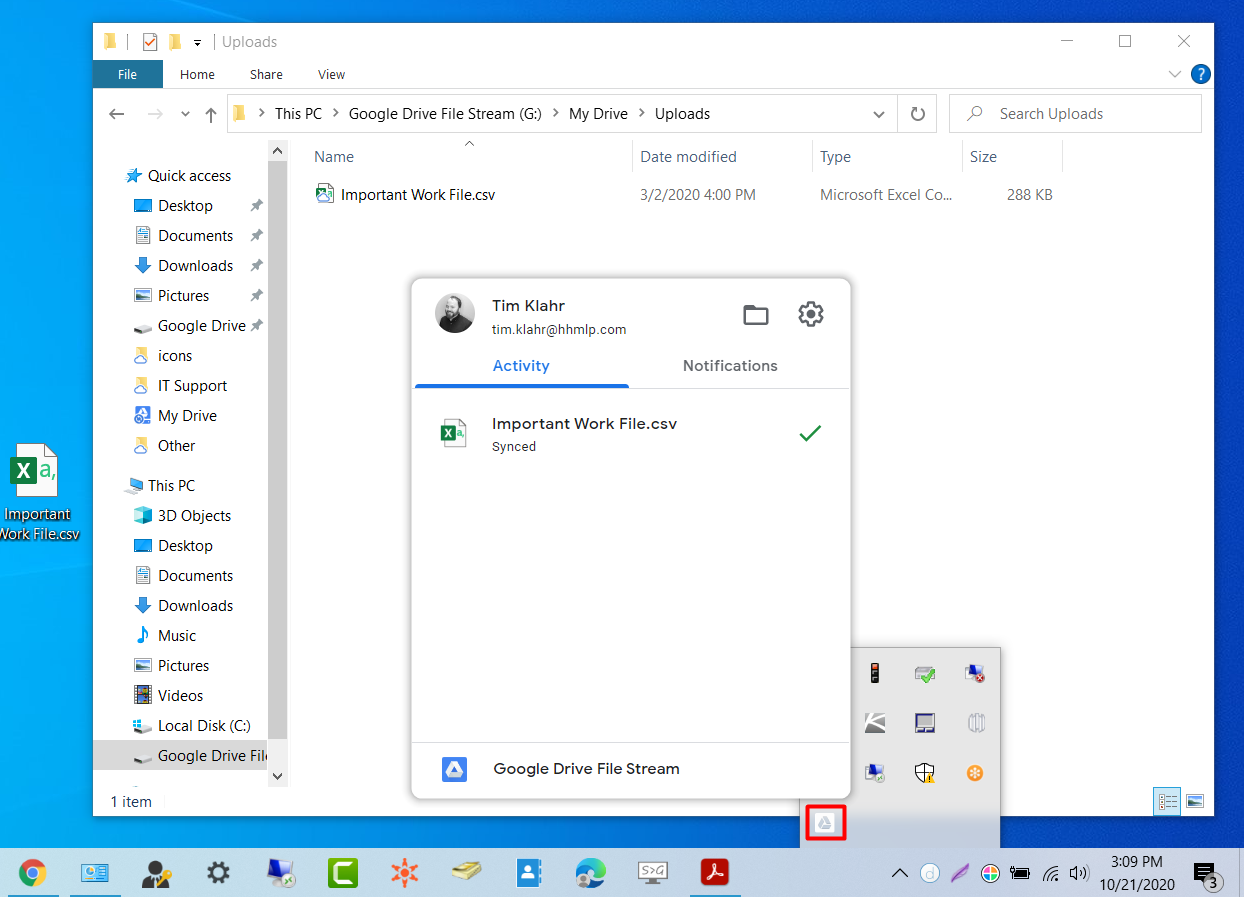Open the Home ribbon tab
Viewport: 1244px width, 897px height.
tap(197, 74)
